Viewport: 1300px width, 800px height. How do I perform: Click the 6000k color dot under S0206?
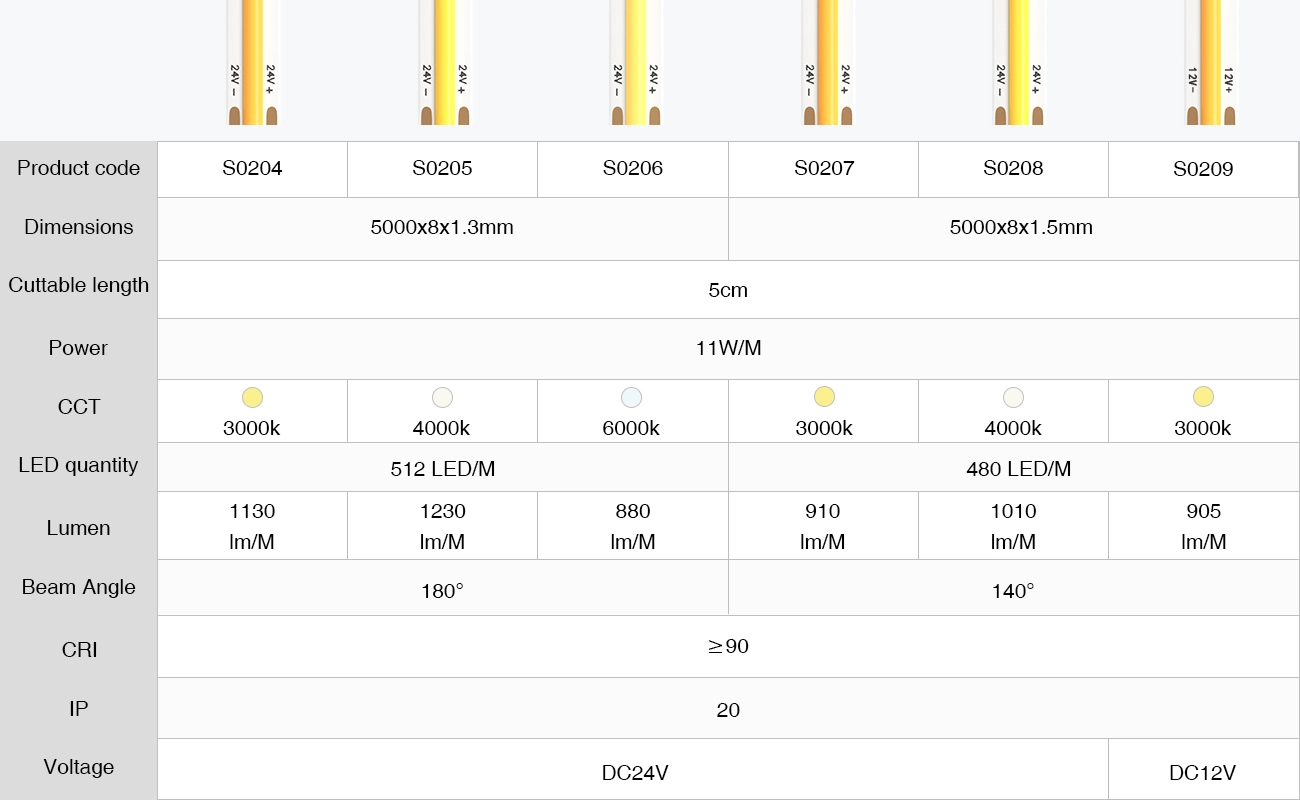(631, 397)
